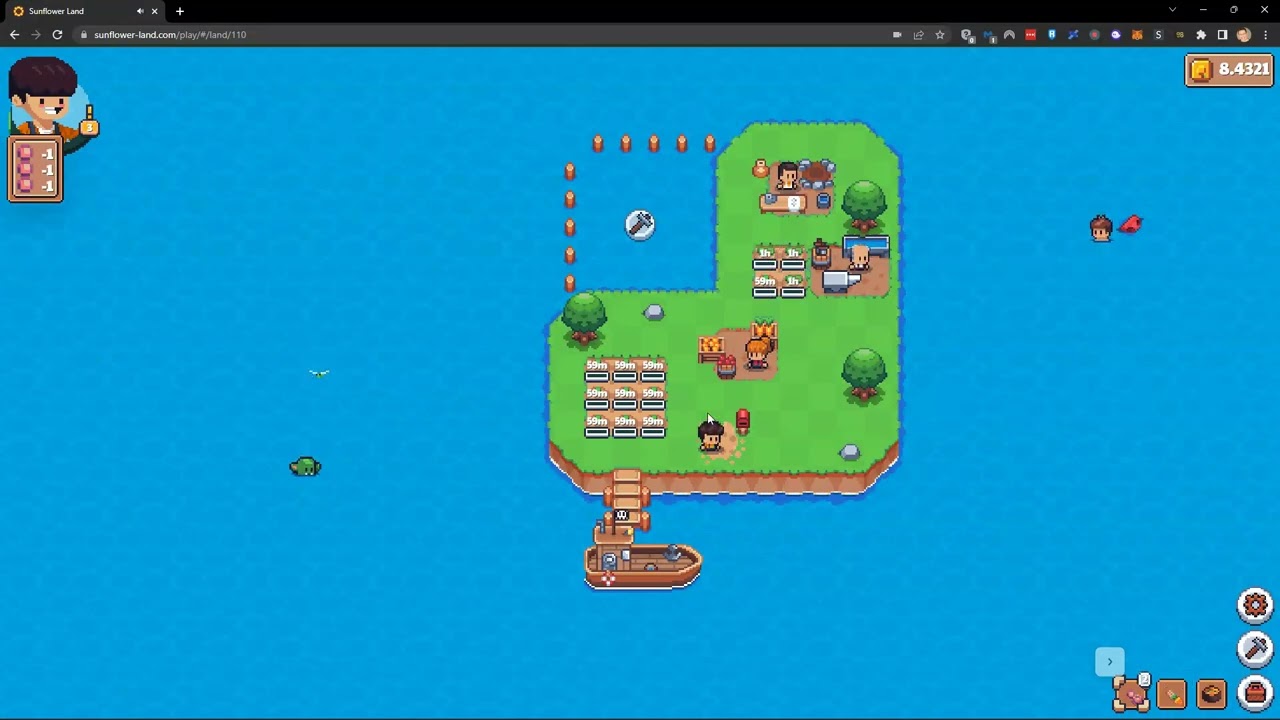The width and height of the screenshot is (1280, 720).
Task: Talk to the blacksmith NPC by the anvil
Action: tap(859, 259)
